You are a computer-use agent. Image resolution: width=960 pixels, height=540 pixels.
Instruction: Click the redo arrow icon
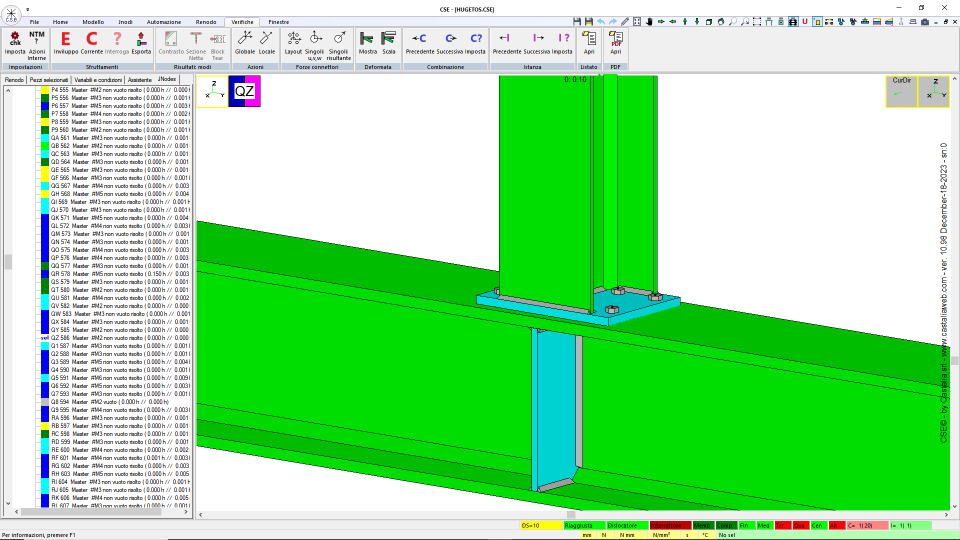click(x=613, y=21)
